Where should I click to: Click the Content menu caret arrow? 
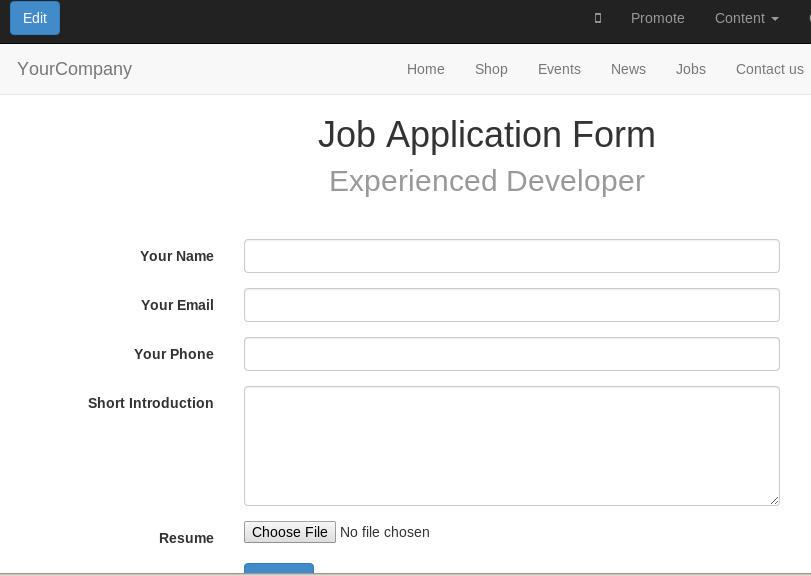(774, 19)
